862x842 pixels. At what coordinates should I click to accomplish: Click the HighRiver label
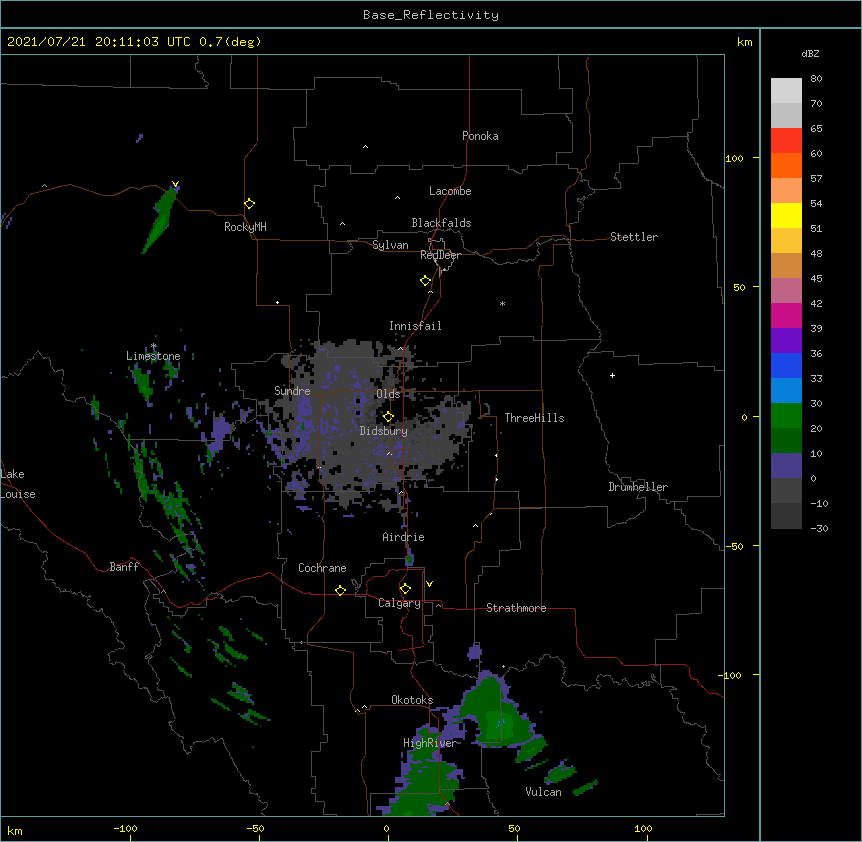(429, 743)
